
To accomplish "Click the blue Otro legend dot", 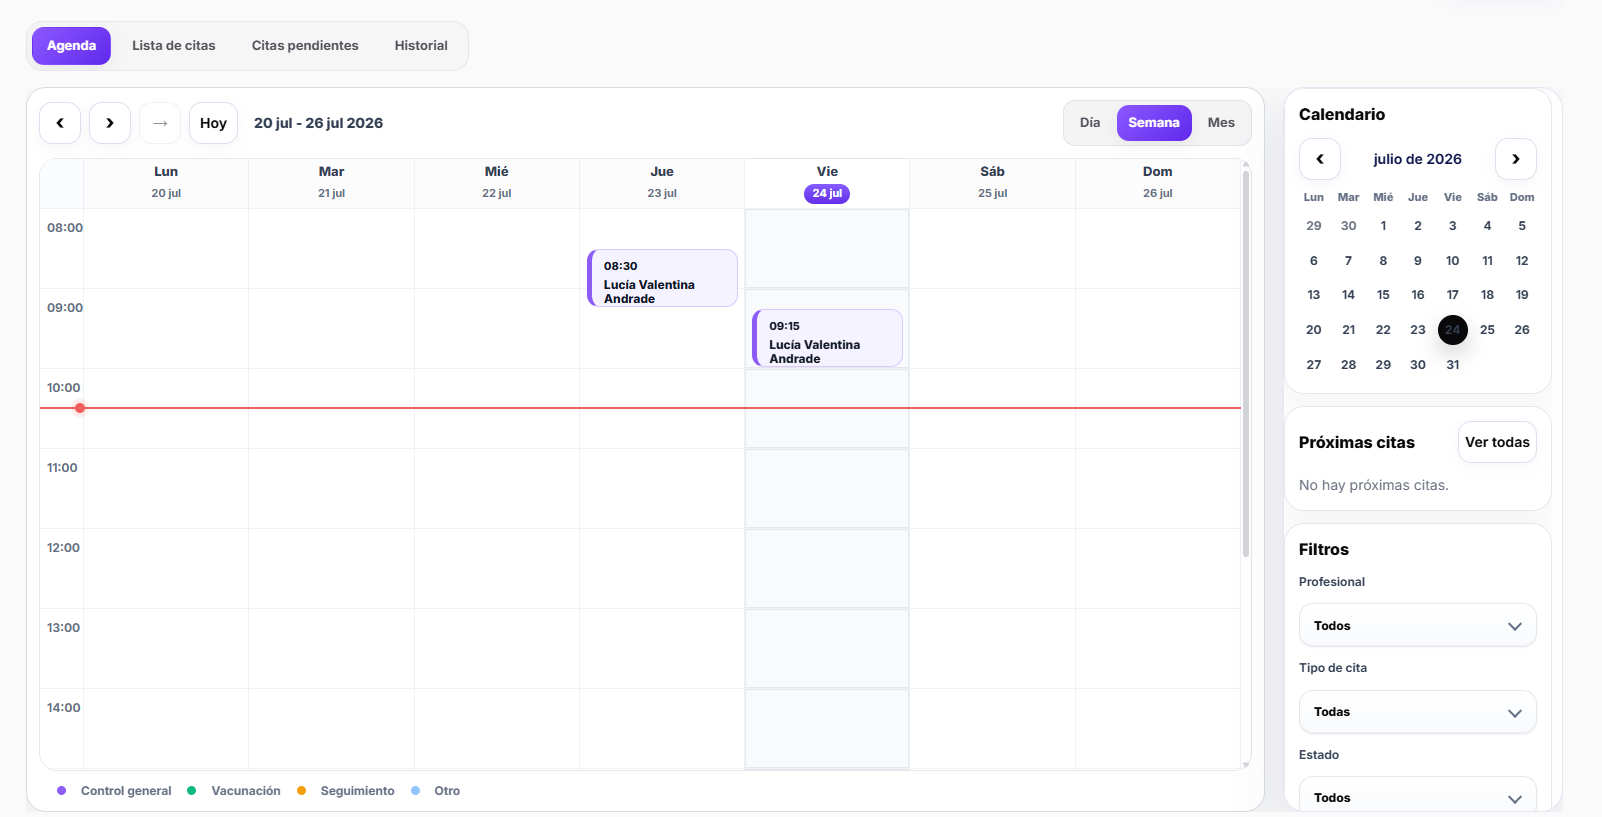I will click(415, 791).
